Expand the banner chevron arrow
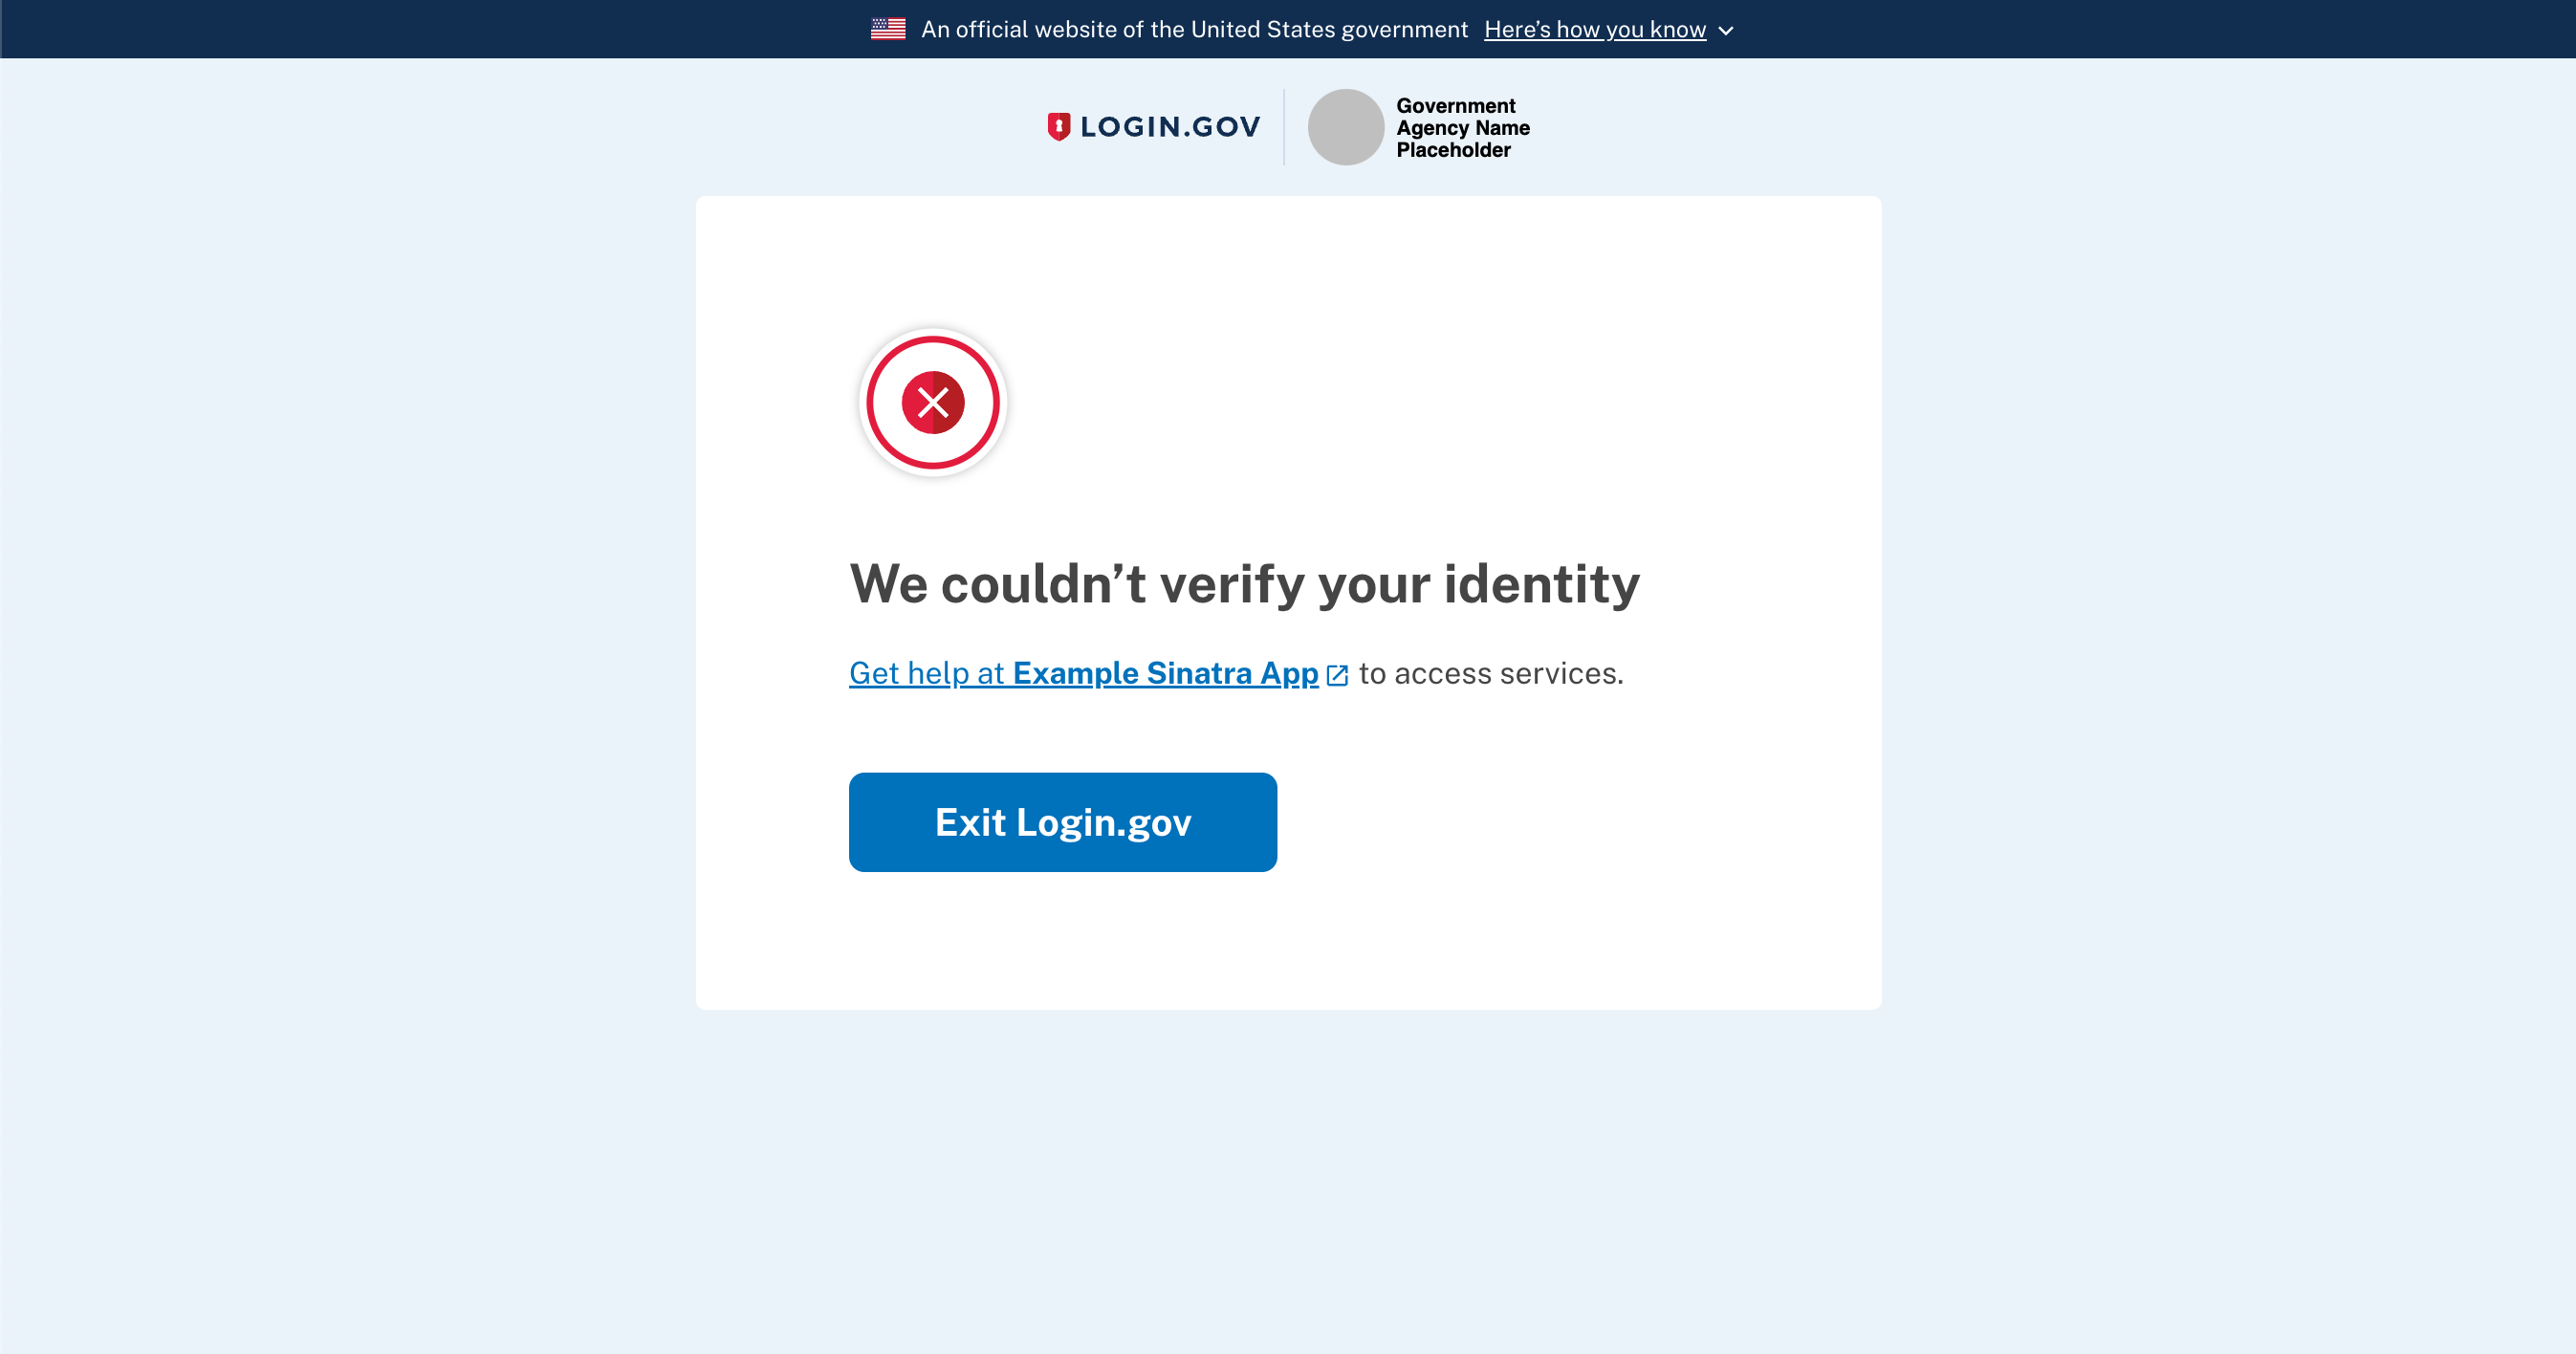 pos(1725,31)
